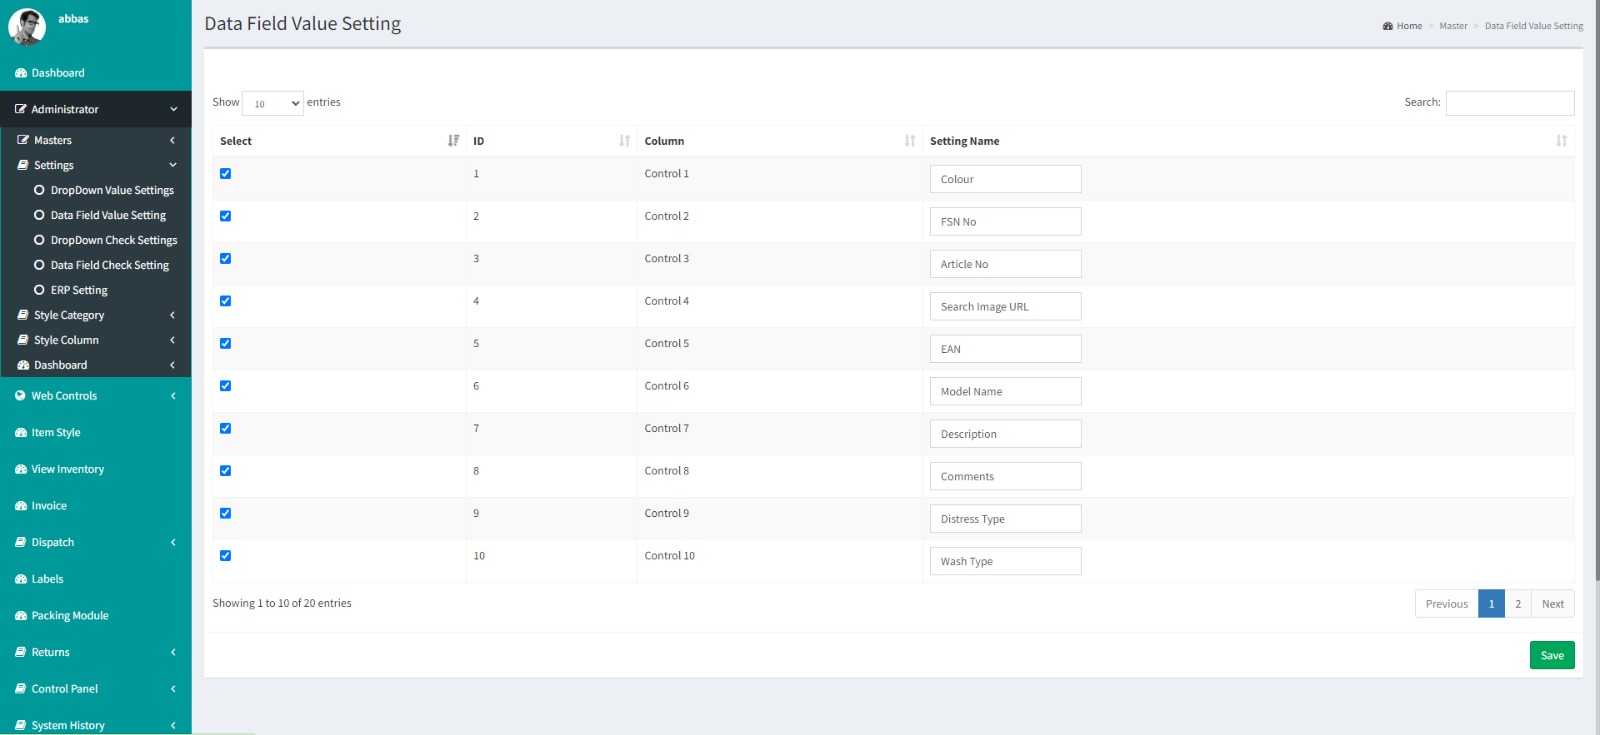Click the green Save button
The height and width of the screenshot is (735, 1600).
pos(1551,655)
